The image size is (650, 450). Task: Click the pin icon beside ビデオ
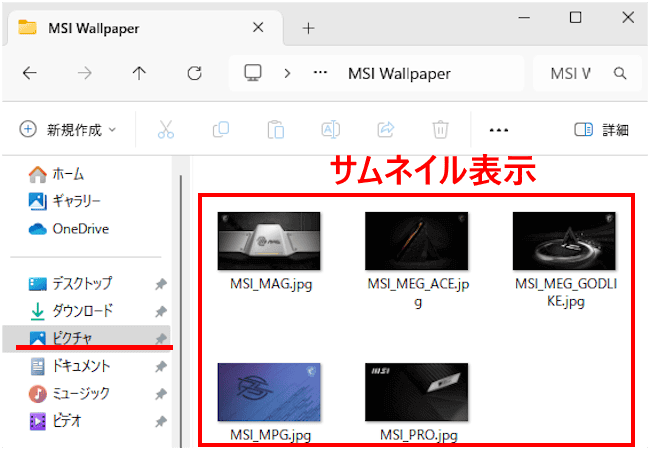pos(161,421)
